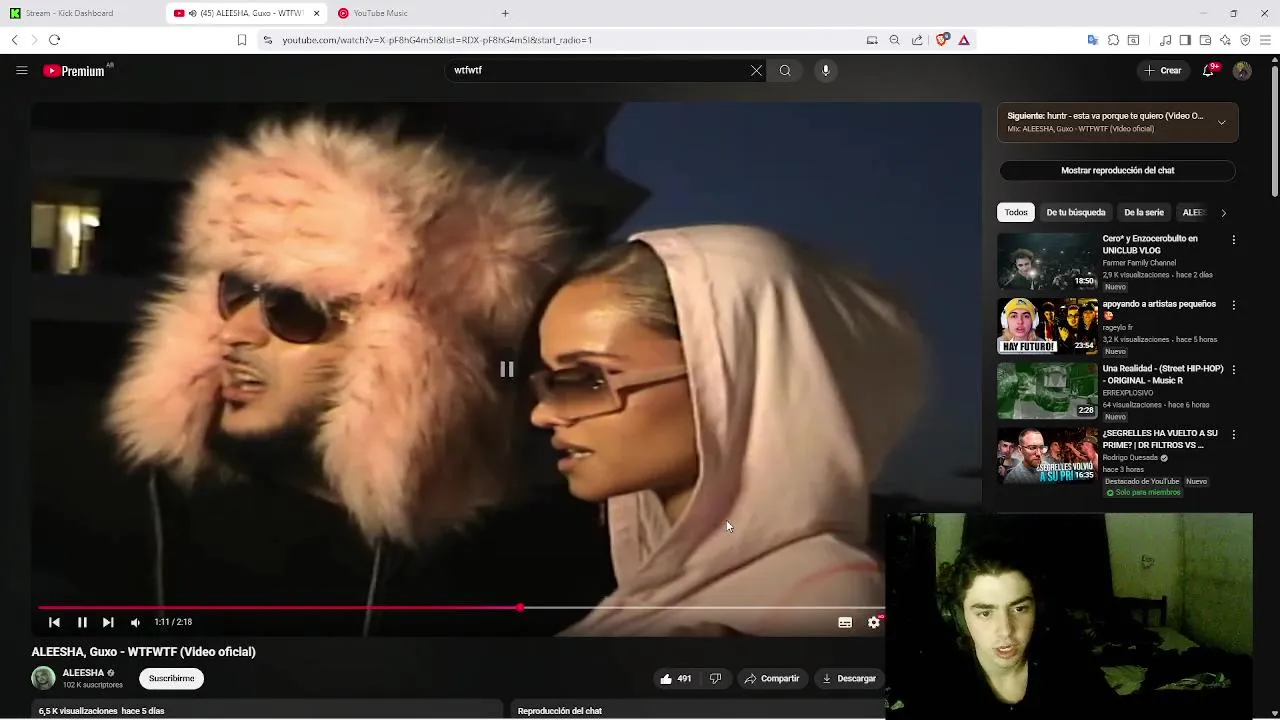
Task: Pause the video with player button
Action: [82, 622]
